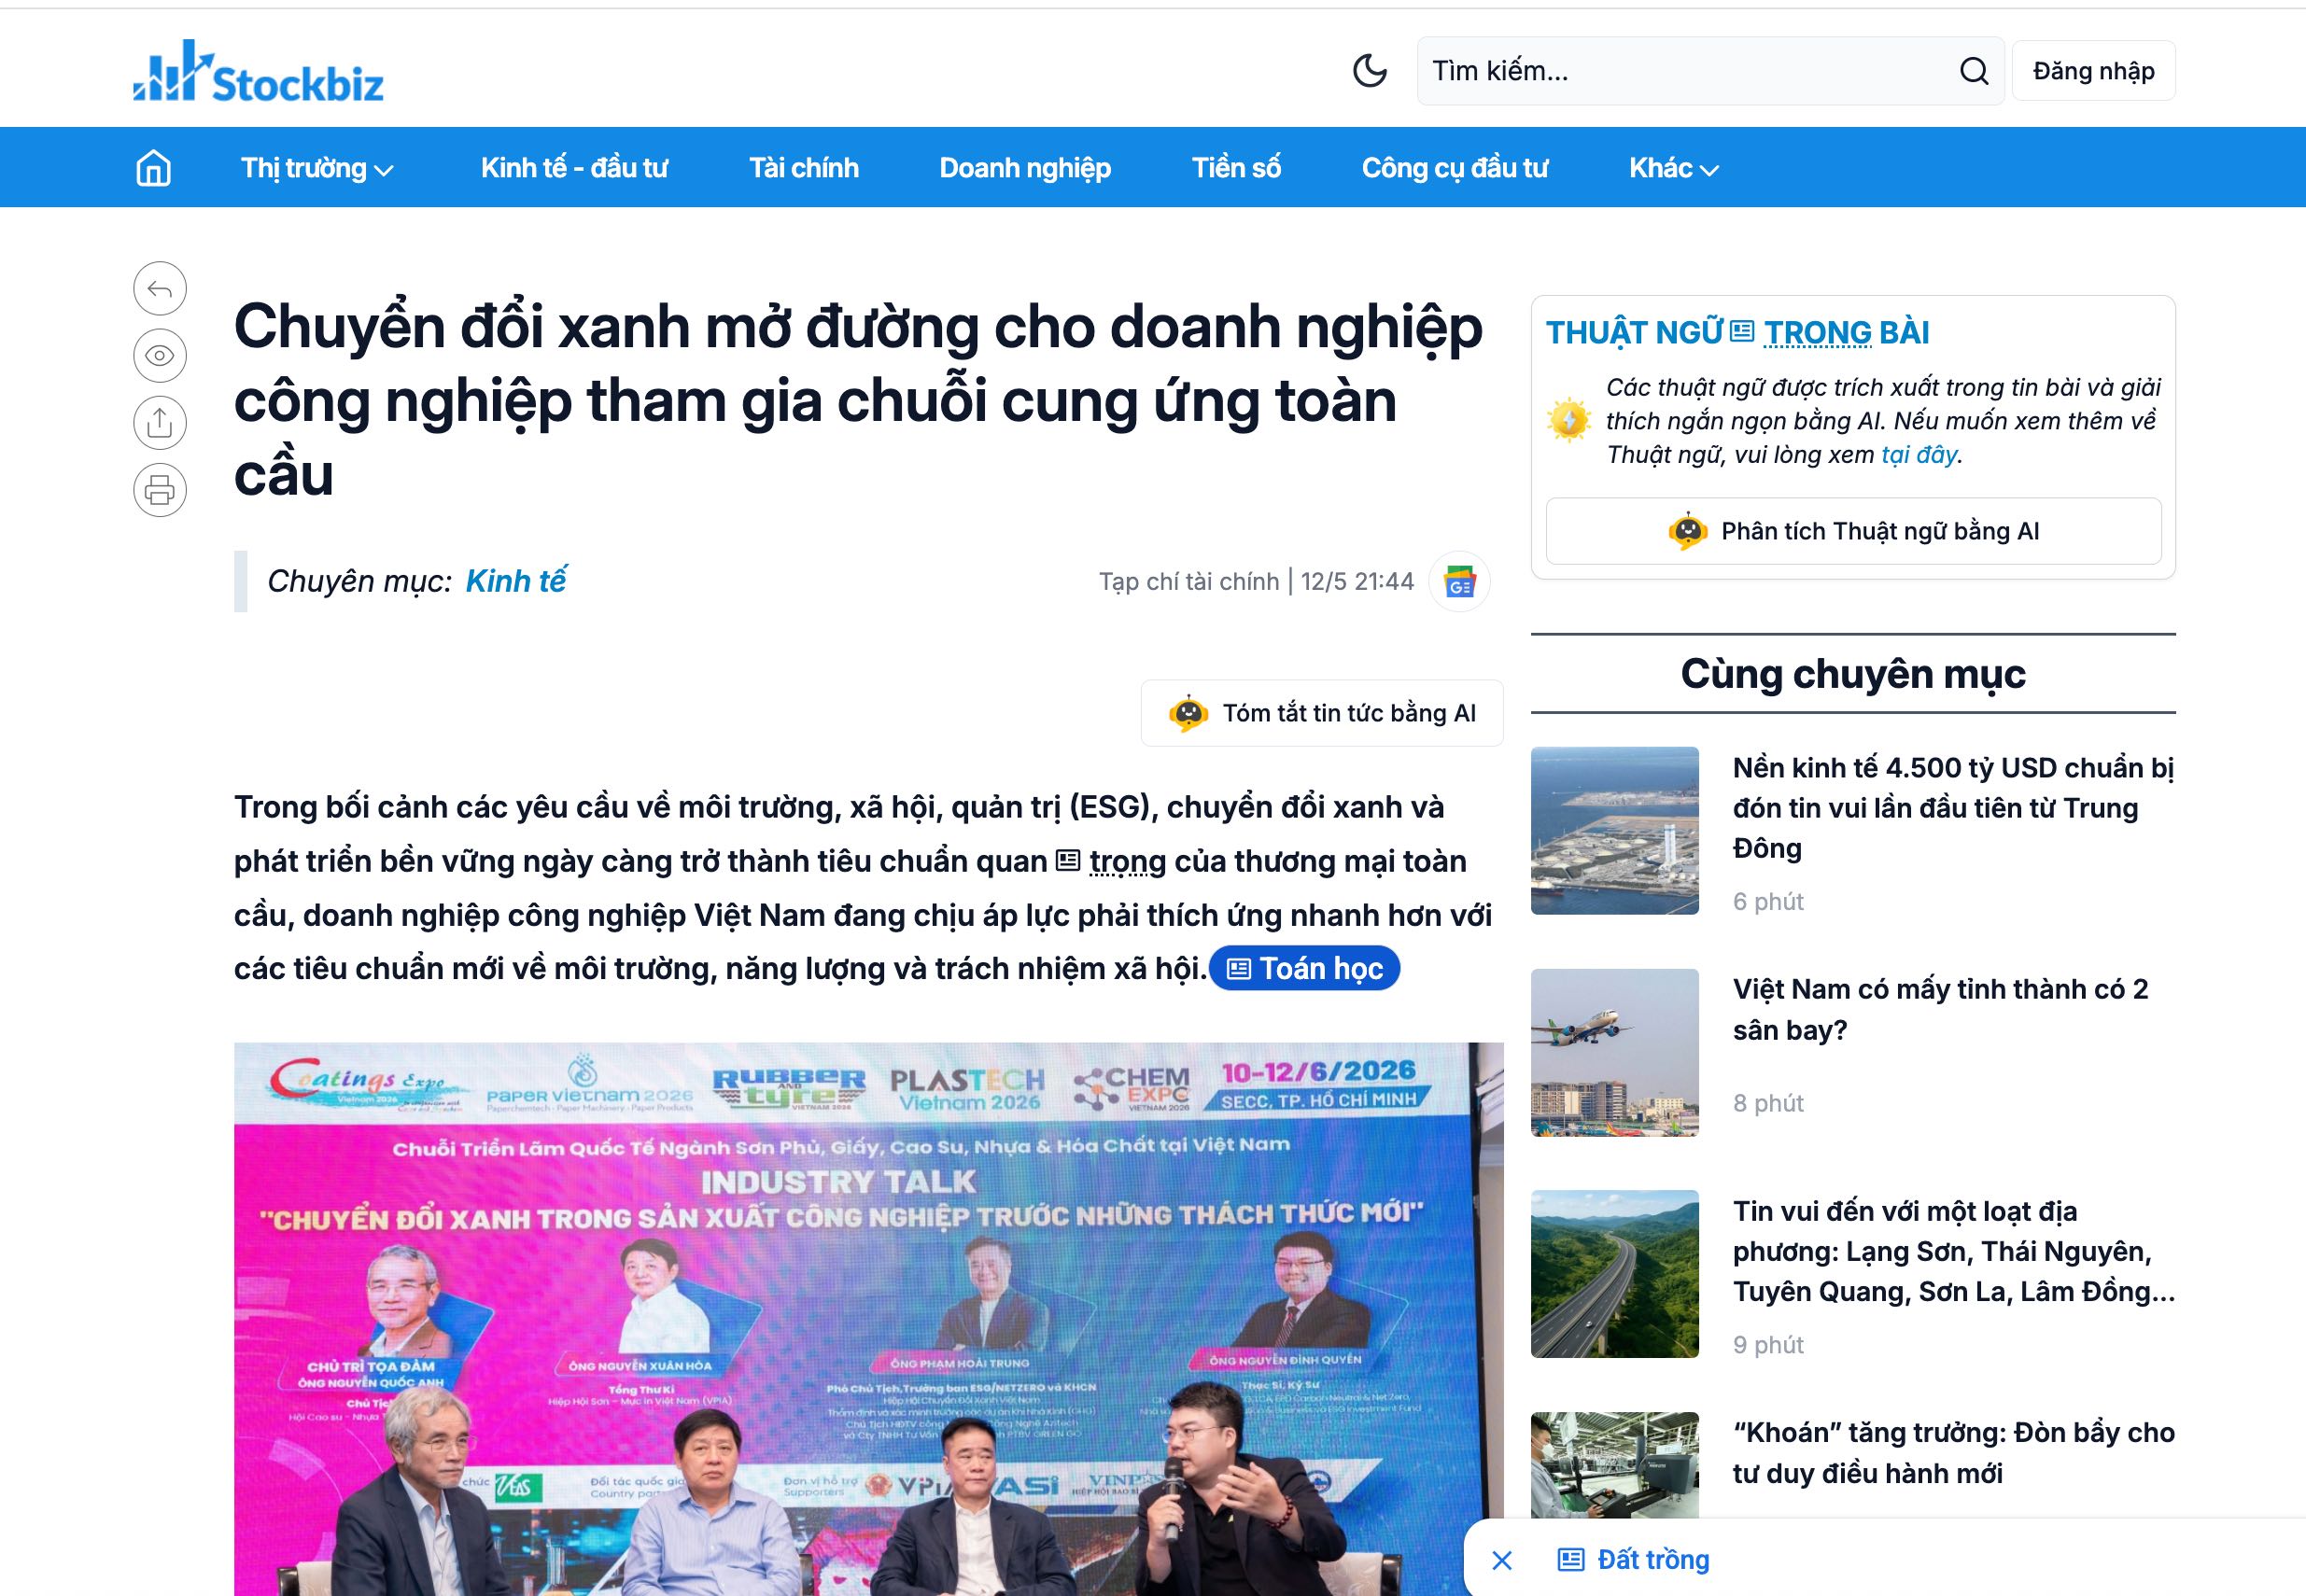Click the robot icon in Tóm tắt button
The height and width of the screenshot is (1596, 2306).
(x=1188, y=713)
